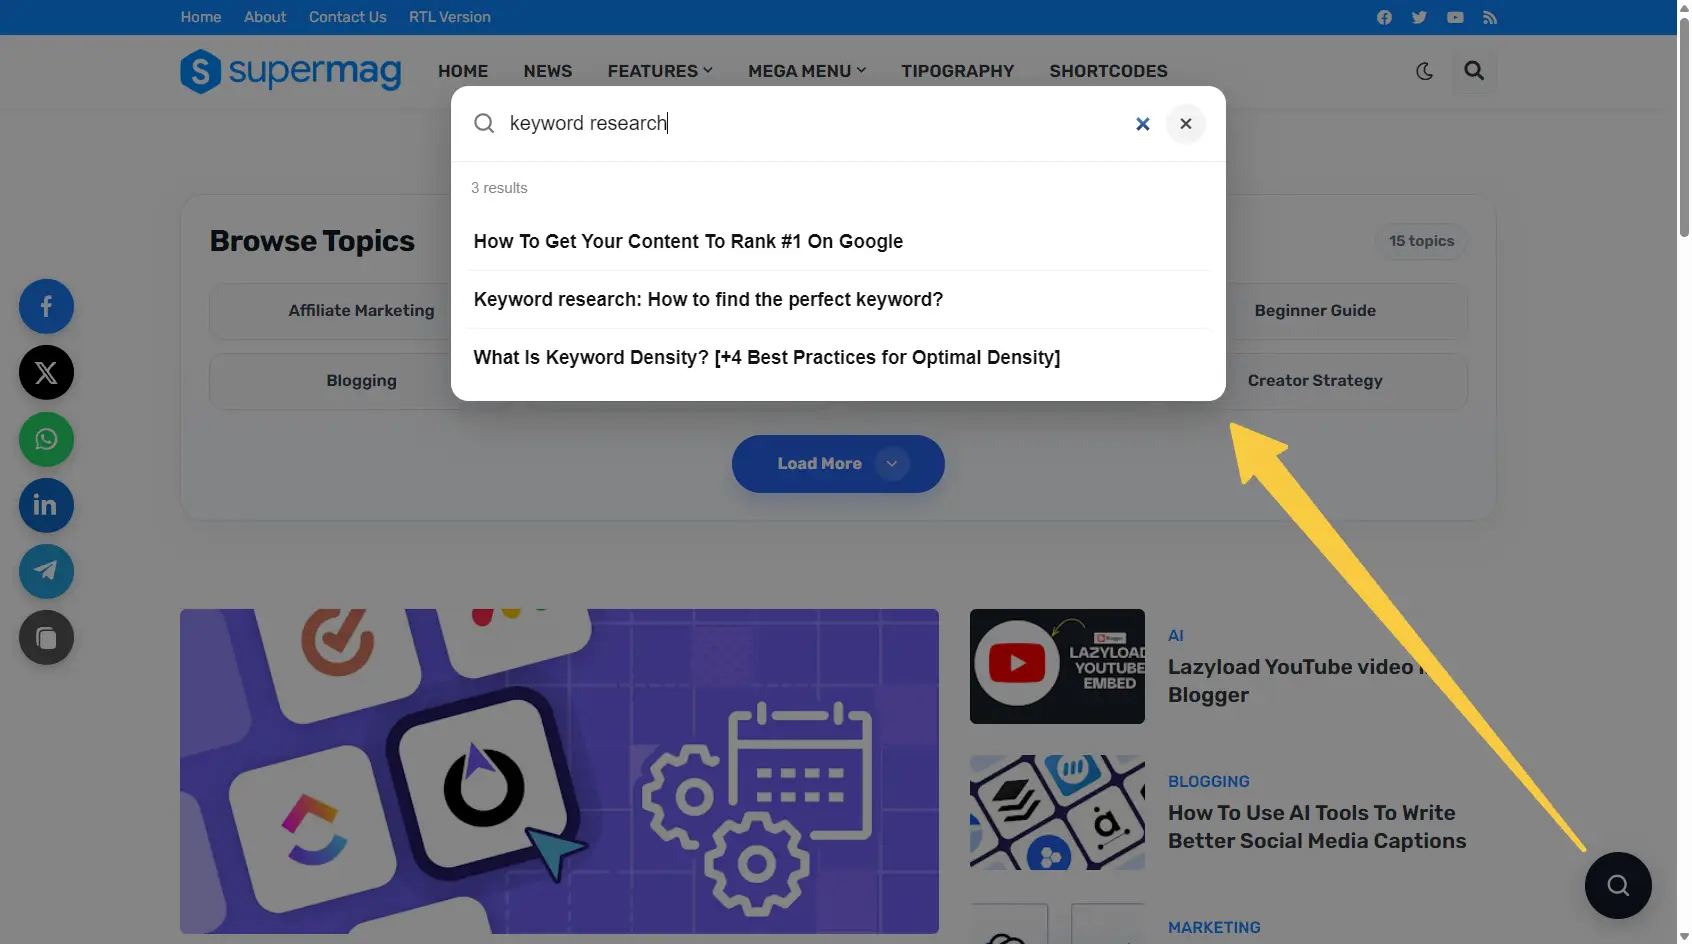1692x944 pixels.
Task: Click About link in top bar
Action: [x=265, y=17]
